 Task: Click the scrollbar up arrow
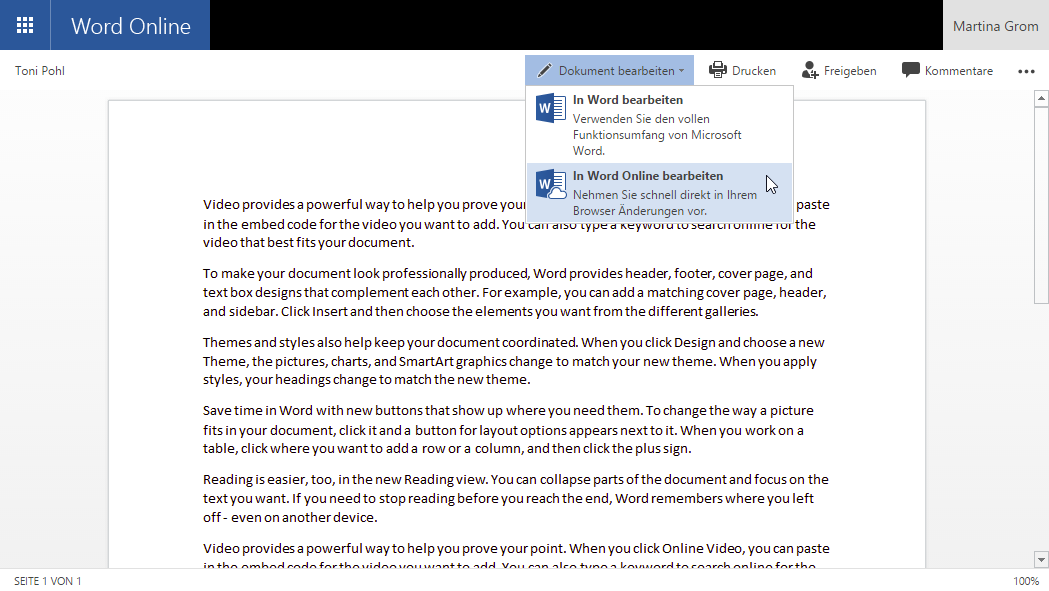point(1041,98)
